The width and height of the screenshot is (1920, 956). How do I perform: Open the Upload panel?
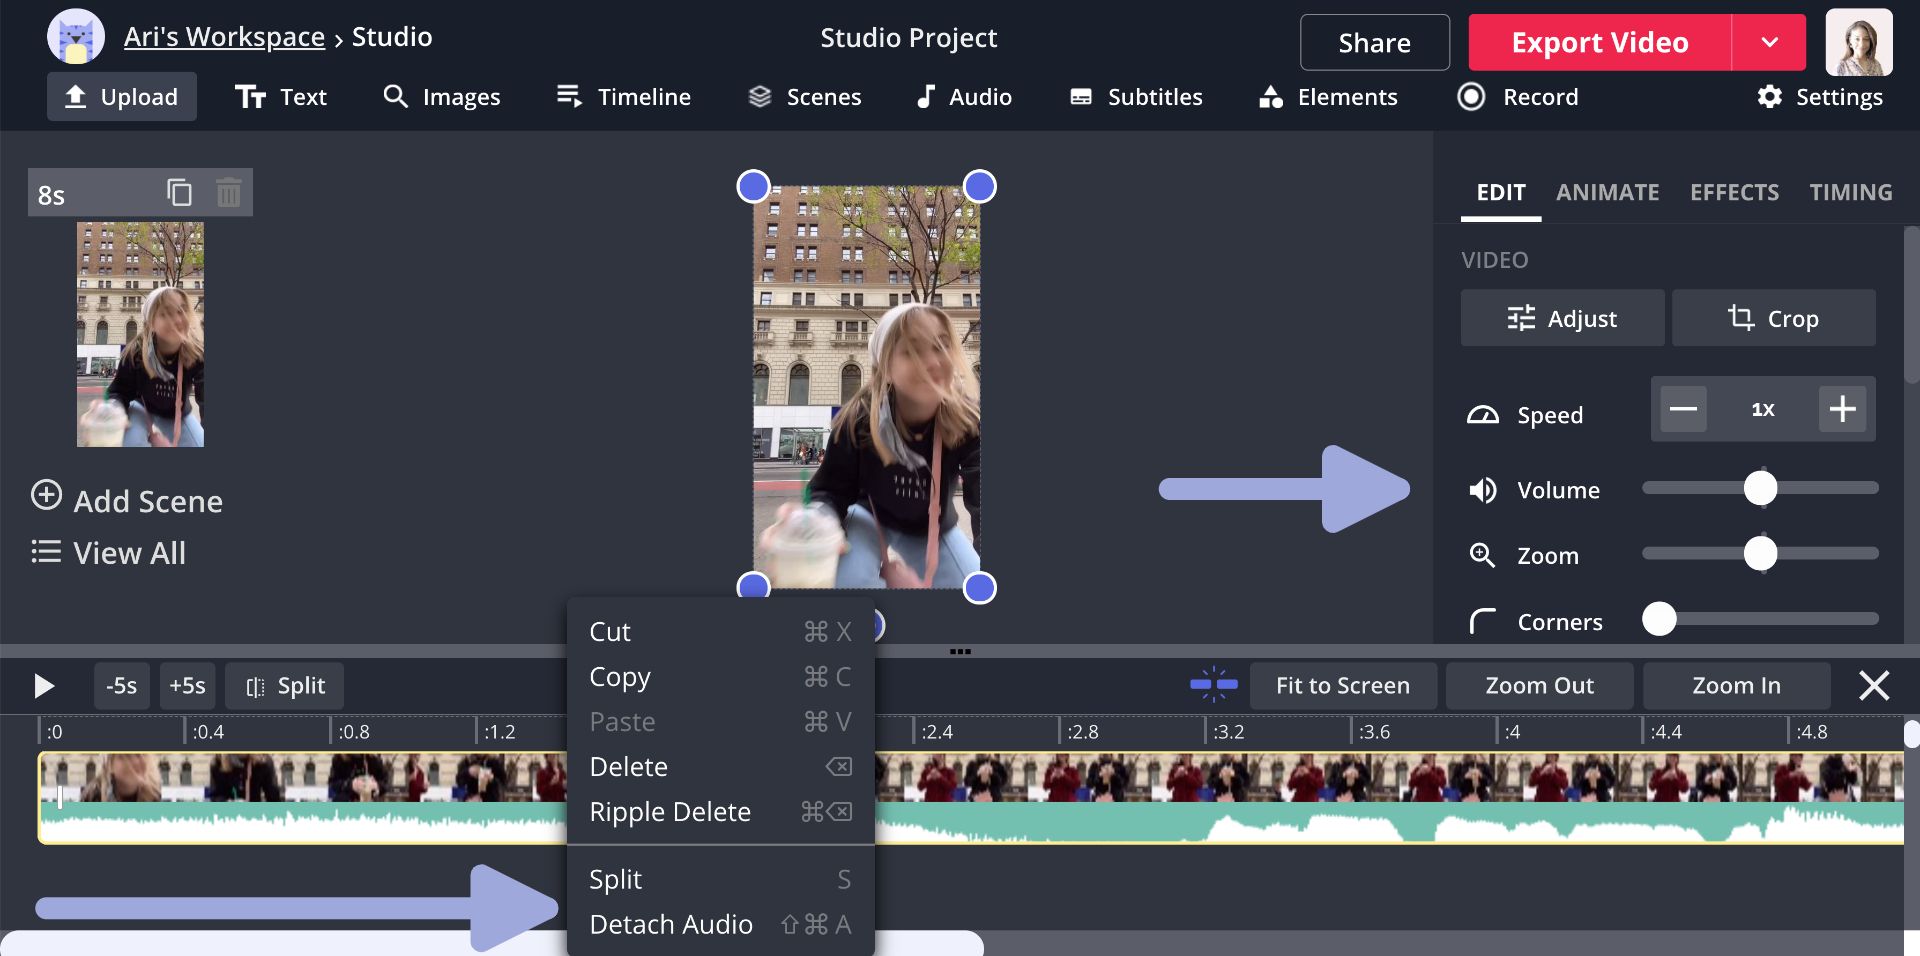pos(121,97)
